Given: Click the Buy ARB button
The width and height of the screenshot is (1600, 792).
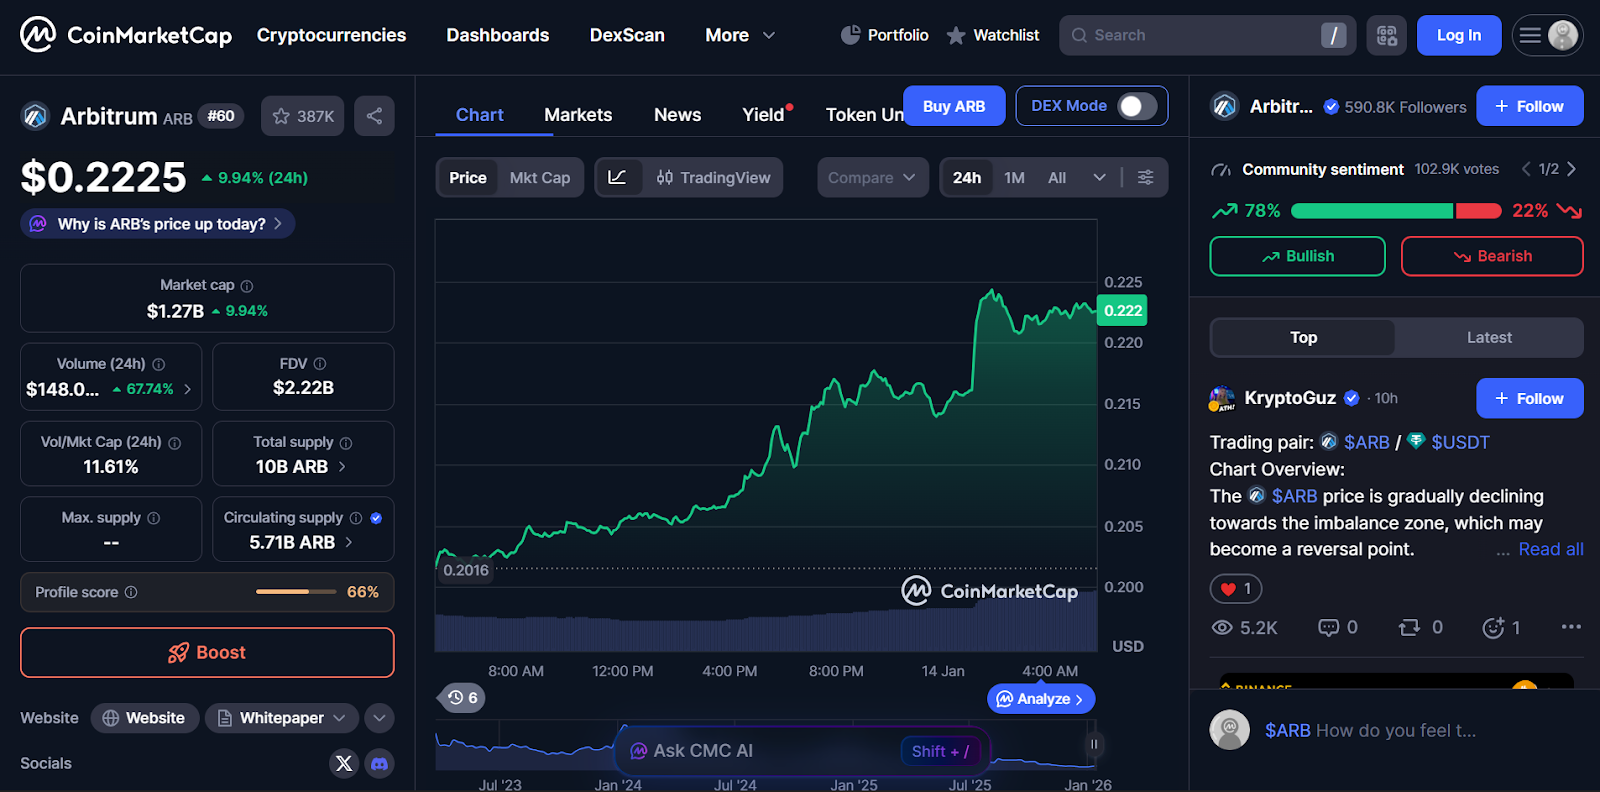Looking at the screenshot, I should (953, 106).
